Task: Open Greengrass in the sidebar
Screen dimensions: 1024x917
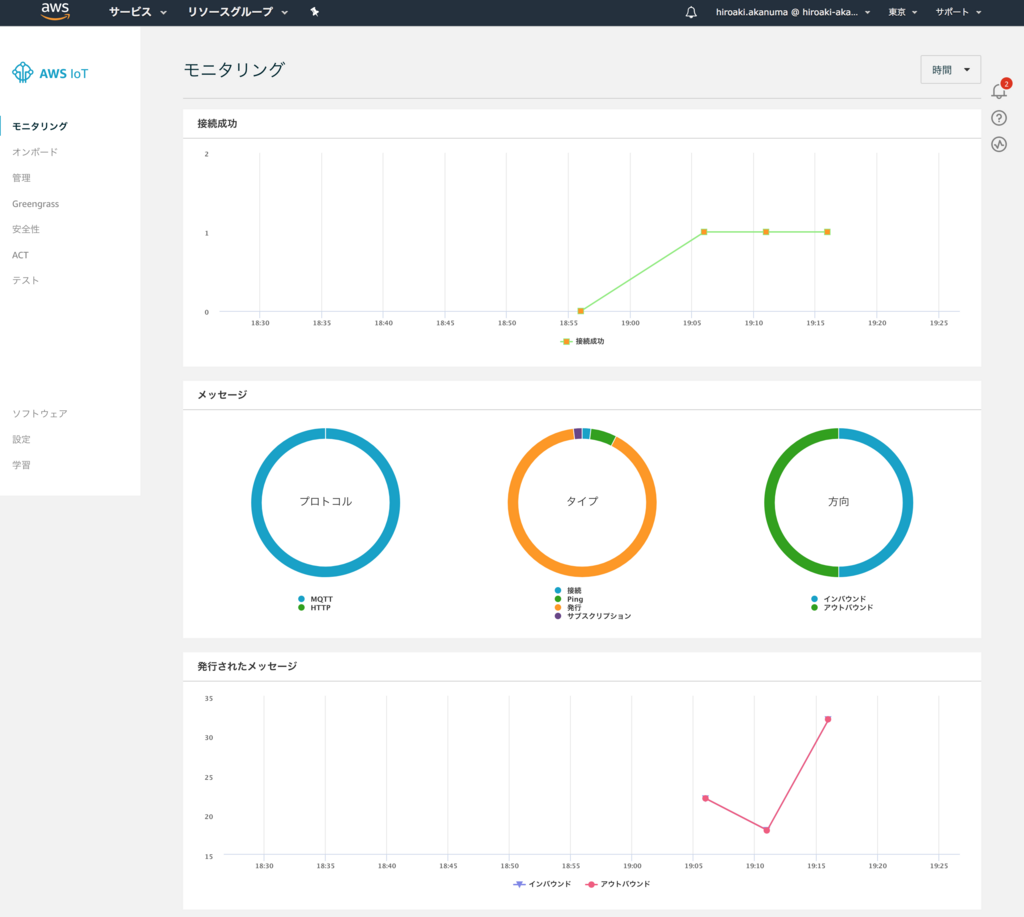Action: tap(35, 204)
